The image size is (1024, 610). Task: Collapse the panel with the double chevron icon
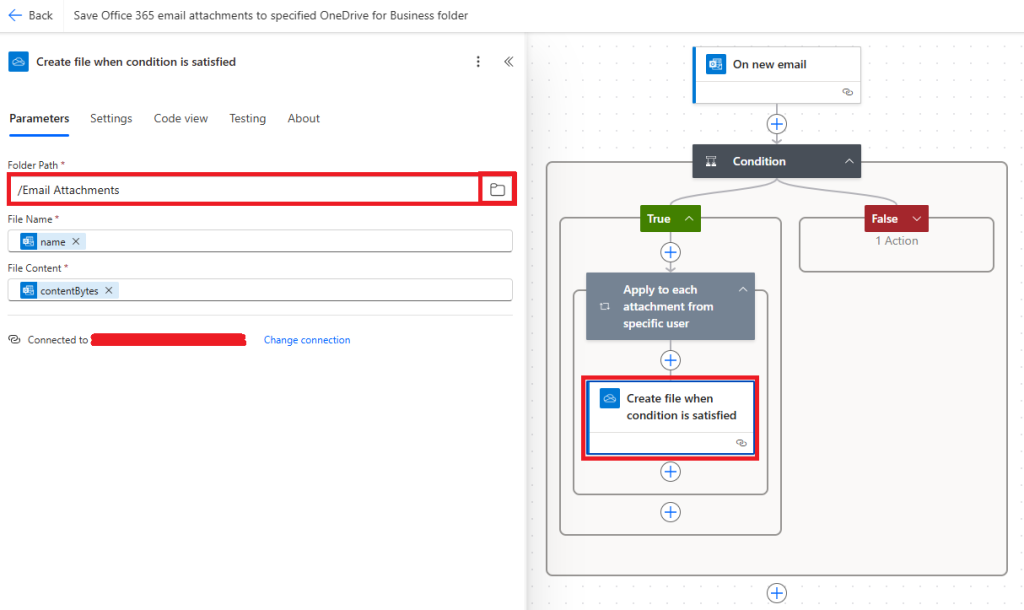[508, 62]
